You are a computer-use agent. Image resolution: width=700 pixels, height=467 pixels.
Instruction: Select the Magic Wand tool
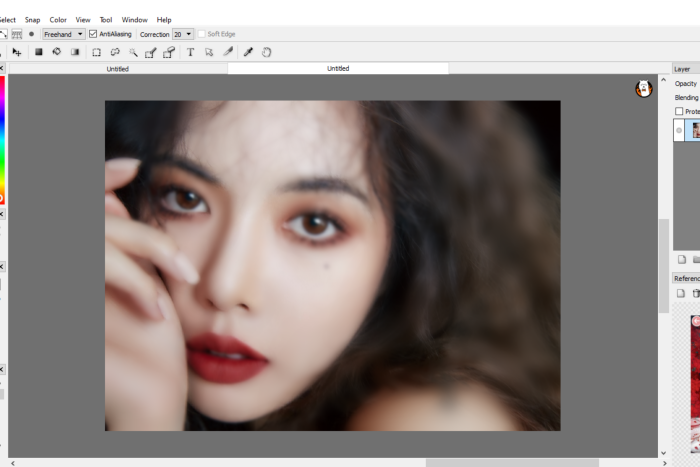(x=133, y=52)
